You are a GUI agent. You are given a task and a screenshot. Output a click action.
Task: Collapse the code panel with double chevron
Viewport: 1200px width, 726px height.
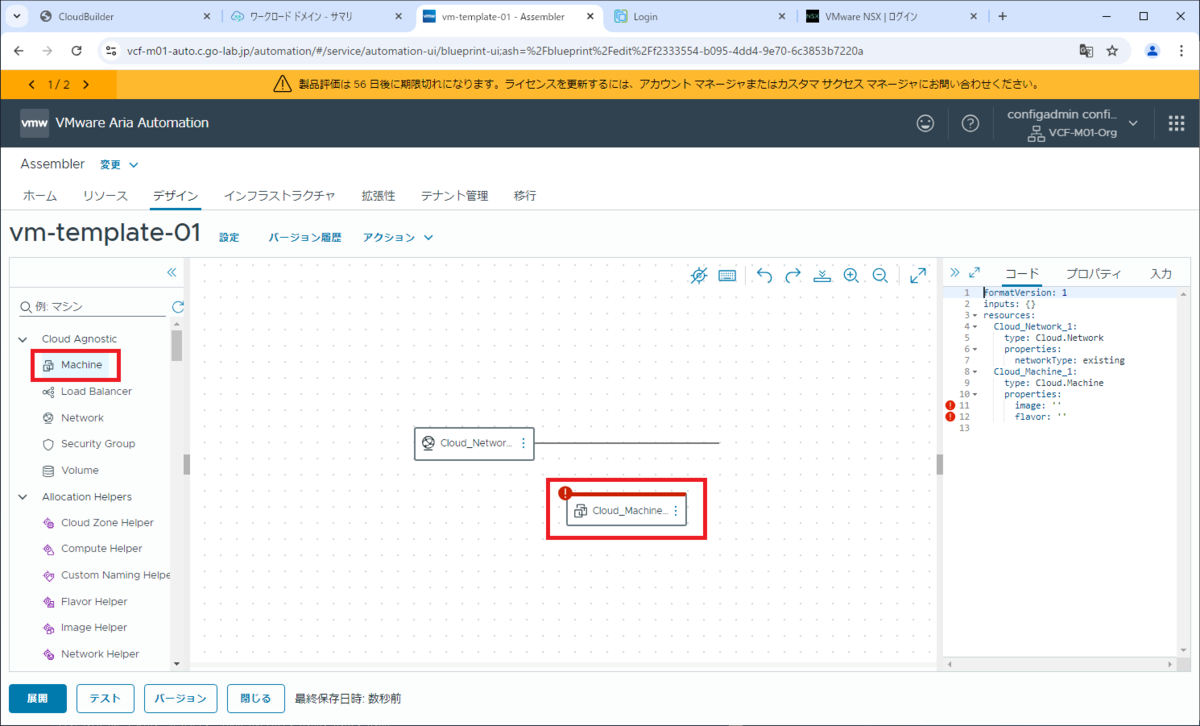(954, 272)
